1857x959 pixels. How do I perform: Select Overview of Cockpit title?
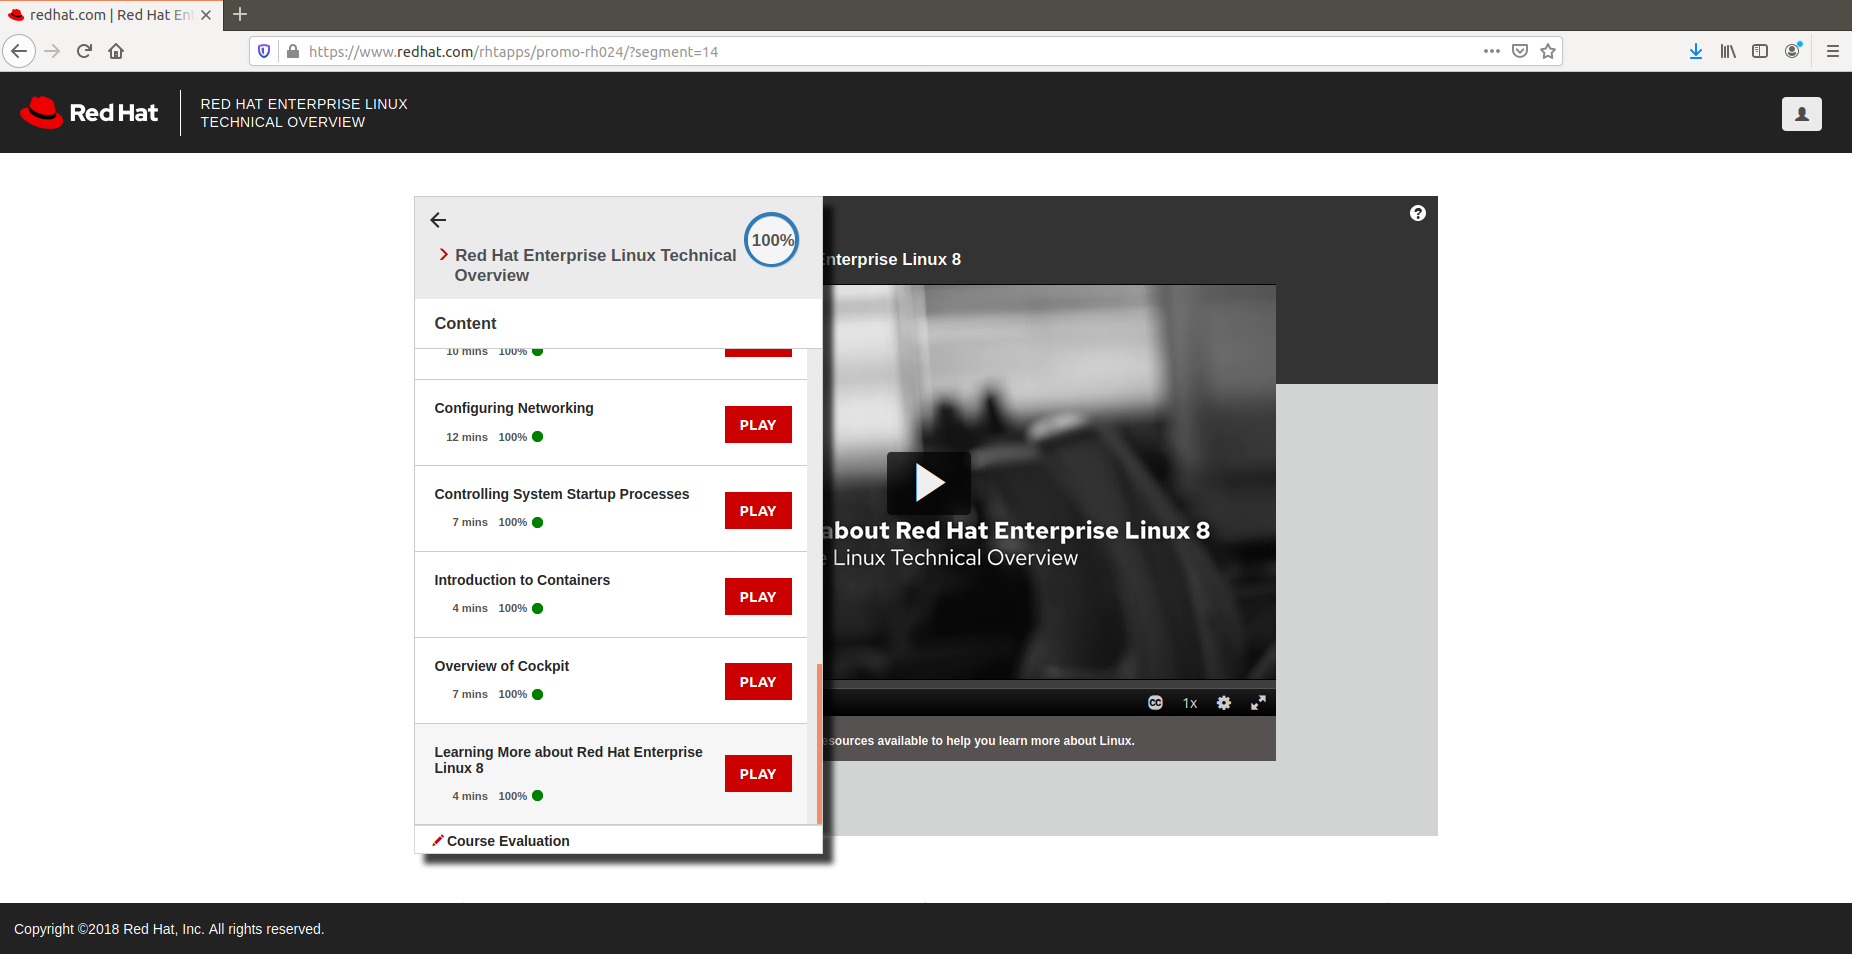point(502,666)
